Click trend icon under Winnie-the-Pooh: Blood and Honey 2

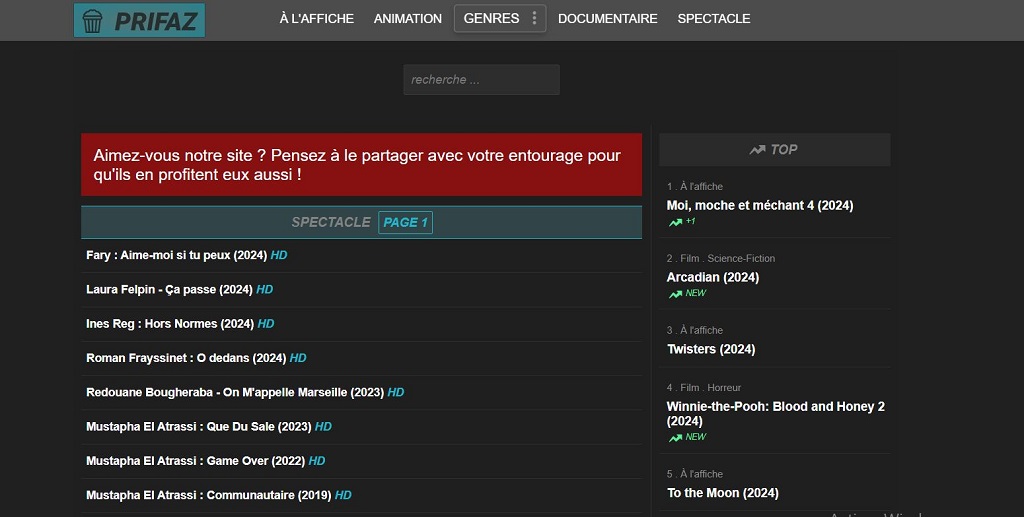(x=676, y=438)
